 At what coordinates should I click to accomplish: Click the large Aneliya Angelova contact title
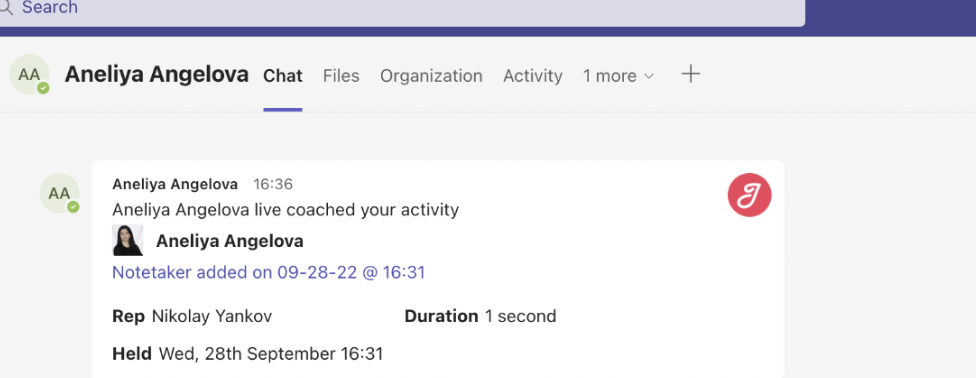point(157,74)
